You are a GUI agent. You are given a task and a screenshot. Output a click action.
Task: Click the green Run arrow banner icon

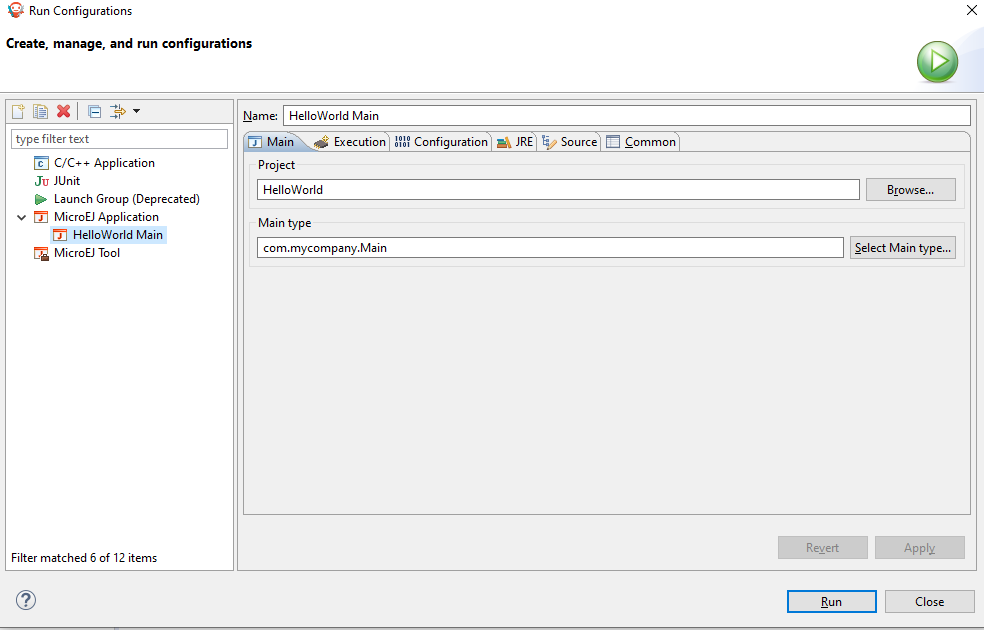click(937, 61)
